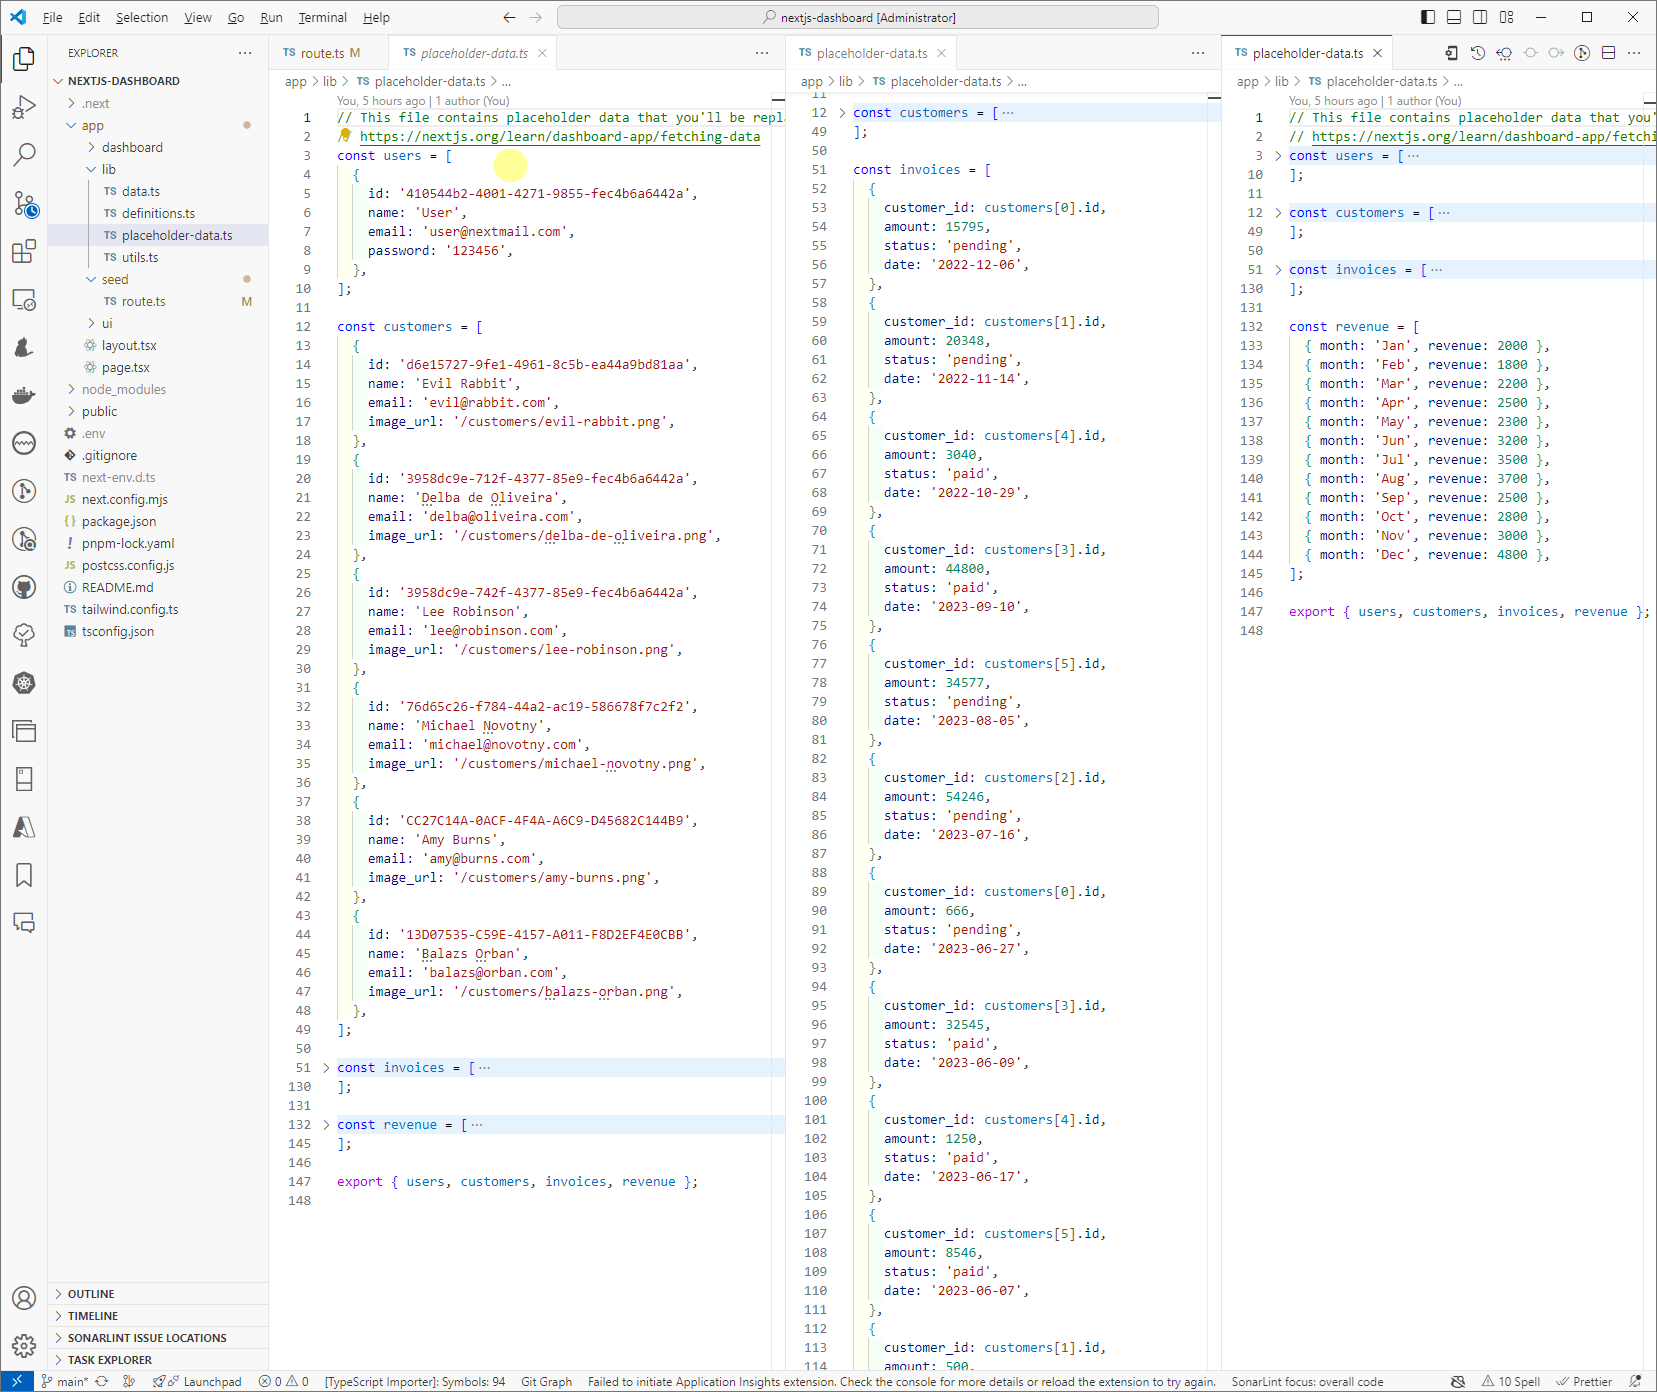Open the Docker view in activity bar
The width and height of the screenshot is (1657, 1392).
[24, 396]
